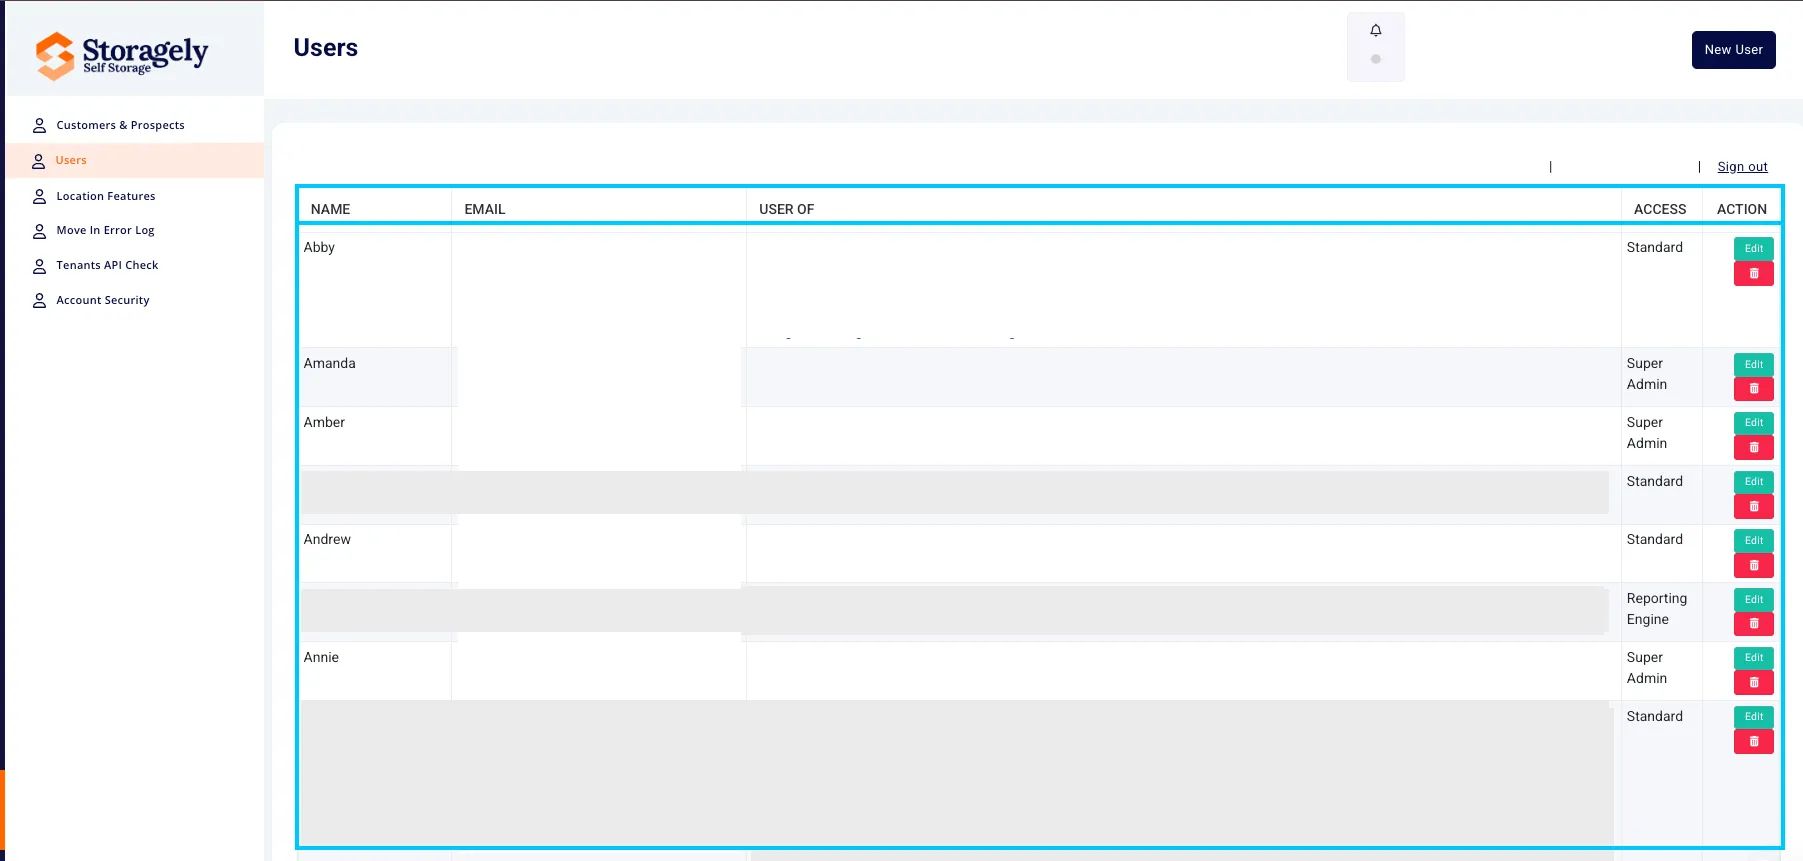Delete user Annie with the trash icon

tap(1754, 683)
